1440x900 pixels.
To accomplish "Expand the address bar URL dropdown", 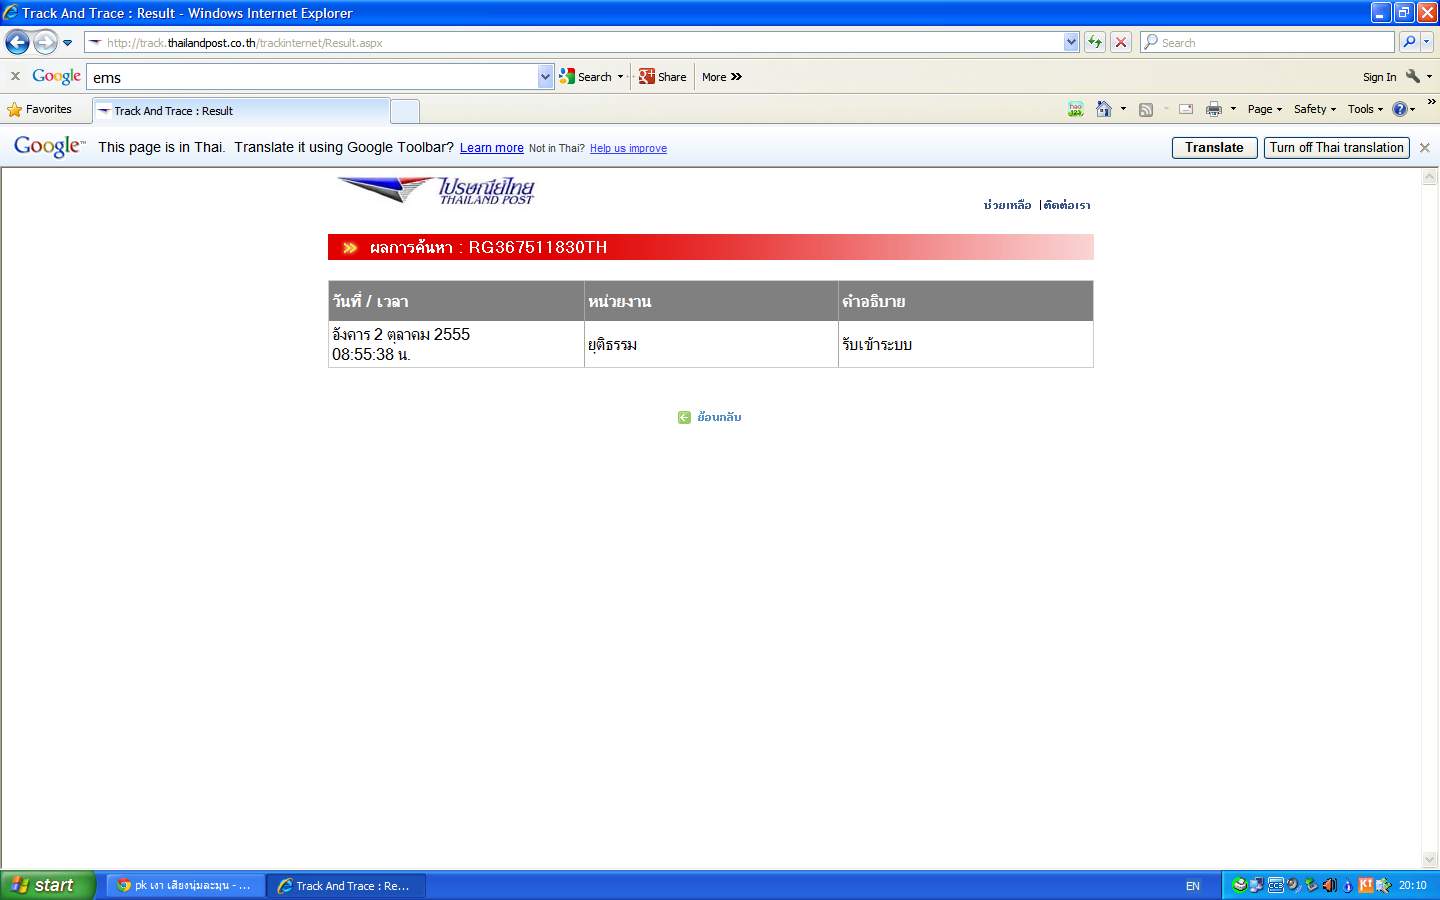I will pos(1071,42).
